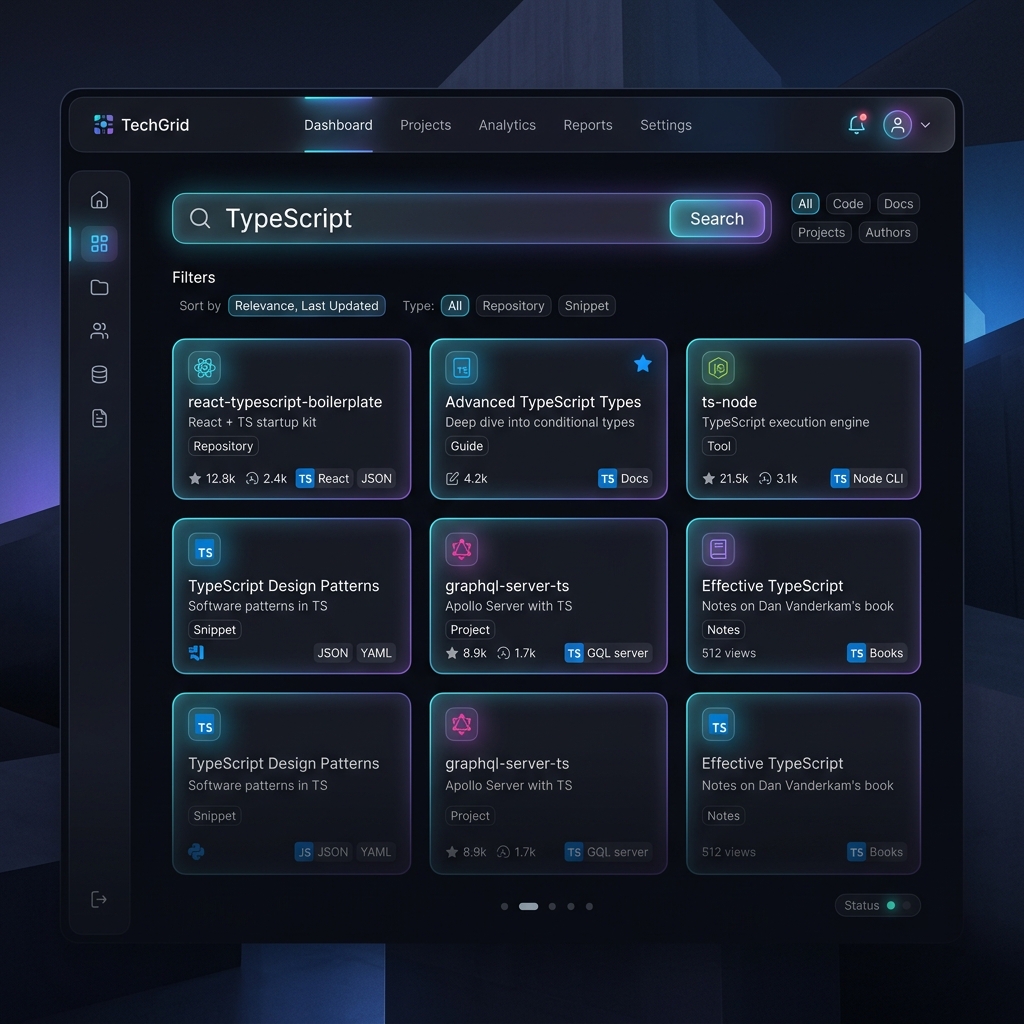Click the logout icon in sidebar
Image resolution: width=1024 pixels, height=1024 pixels.
tap(99, 899)
